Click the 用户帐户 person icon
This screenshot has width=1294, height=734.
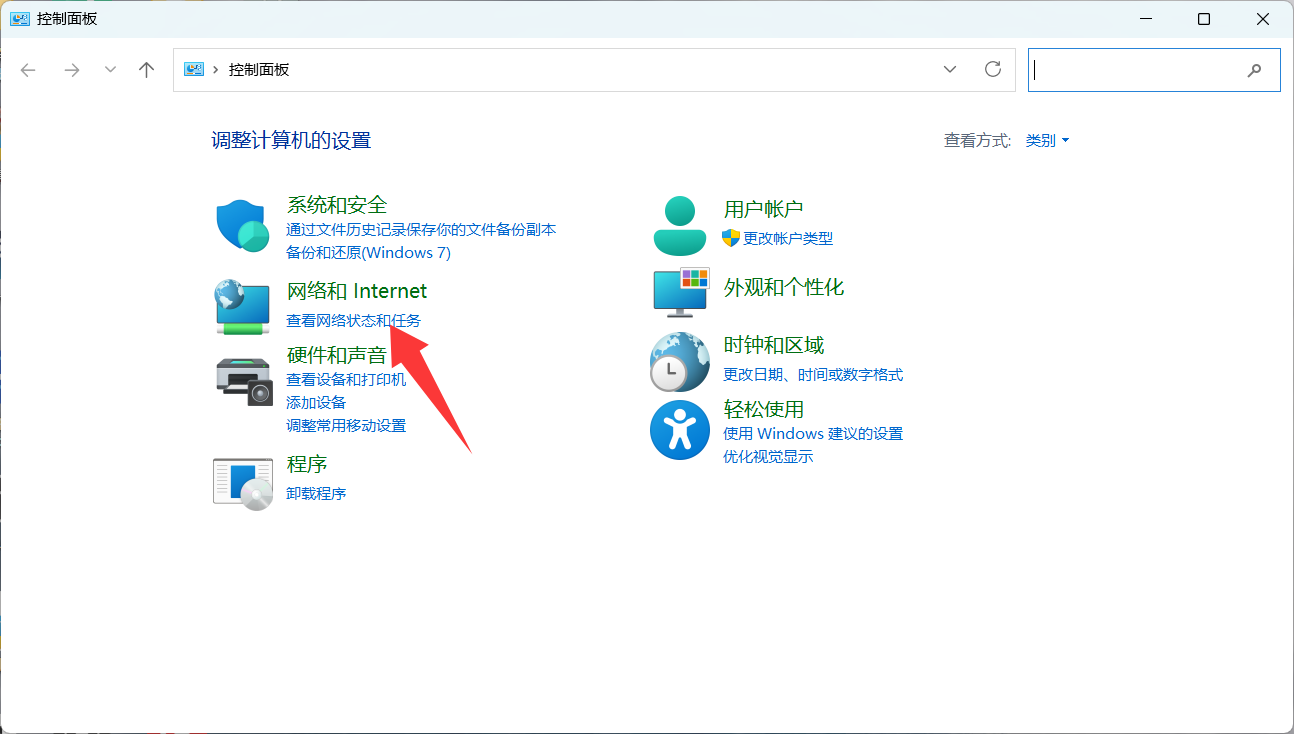point(679,222)
